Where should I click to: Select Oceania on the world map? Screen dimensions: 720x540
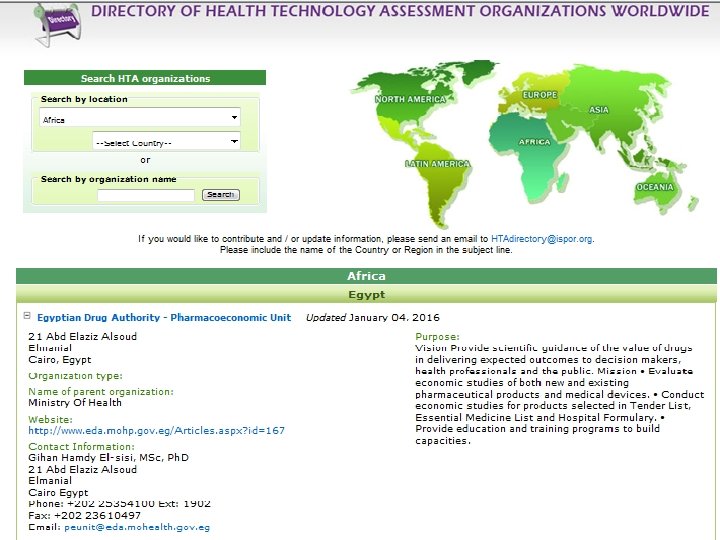click(655, 187)
